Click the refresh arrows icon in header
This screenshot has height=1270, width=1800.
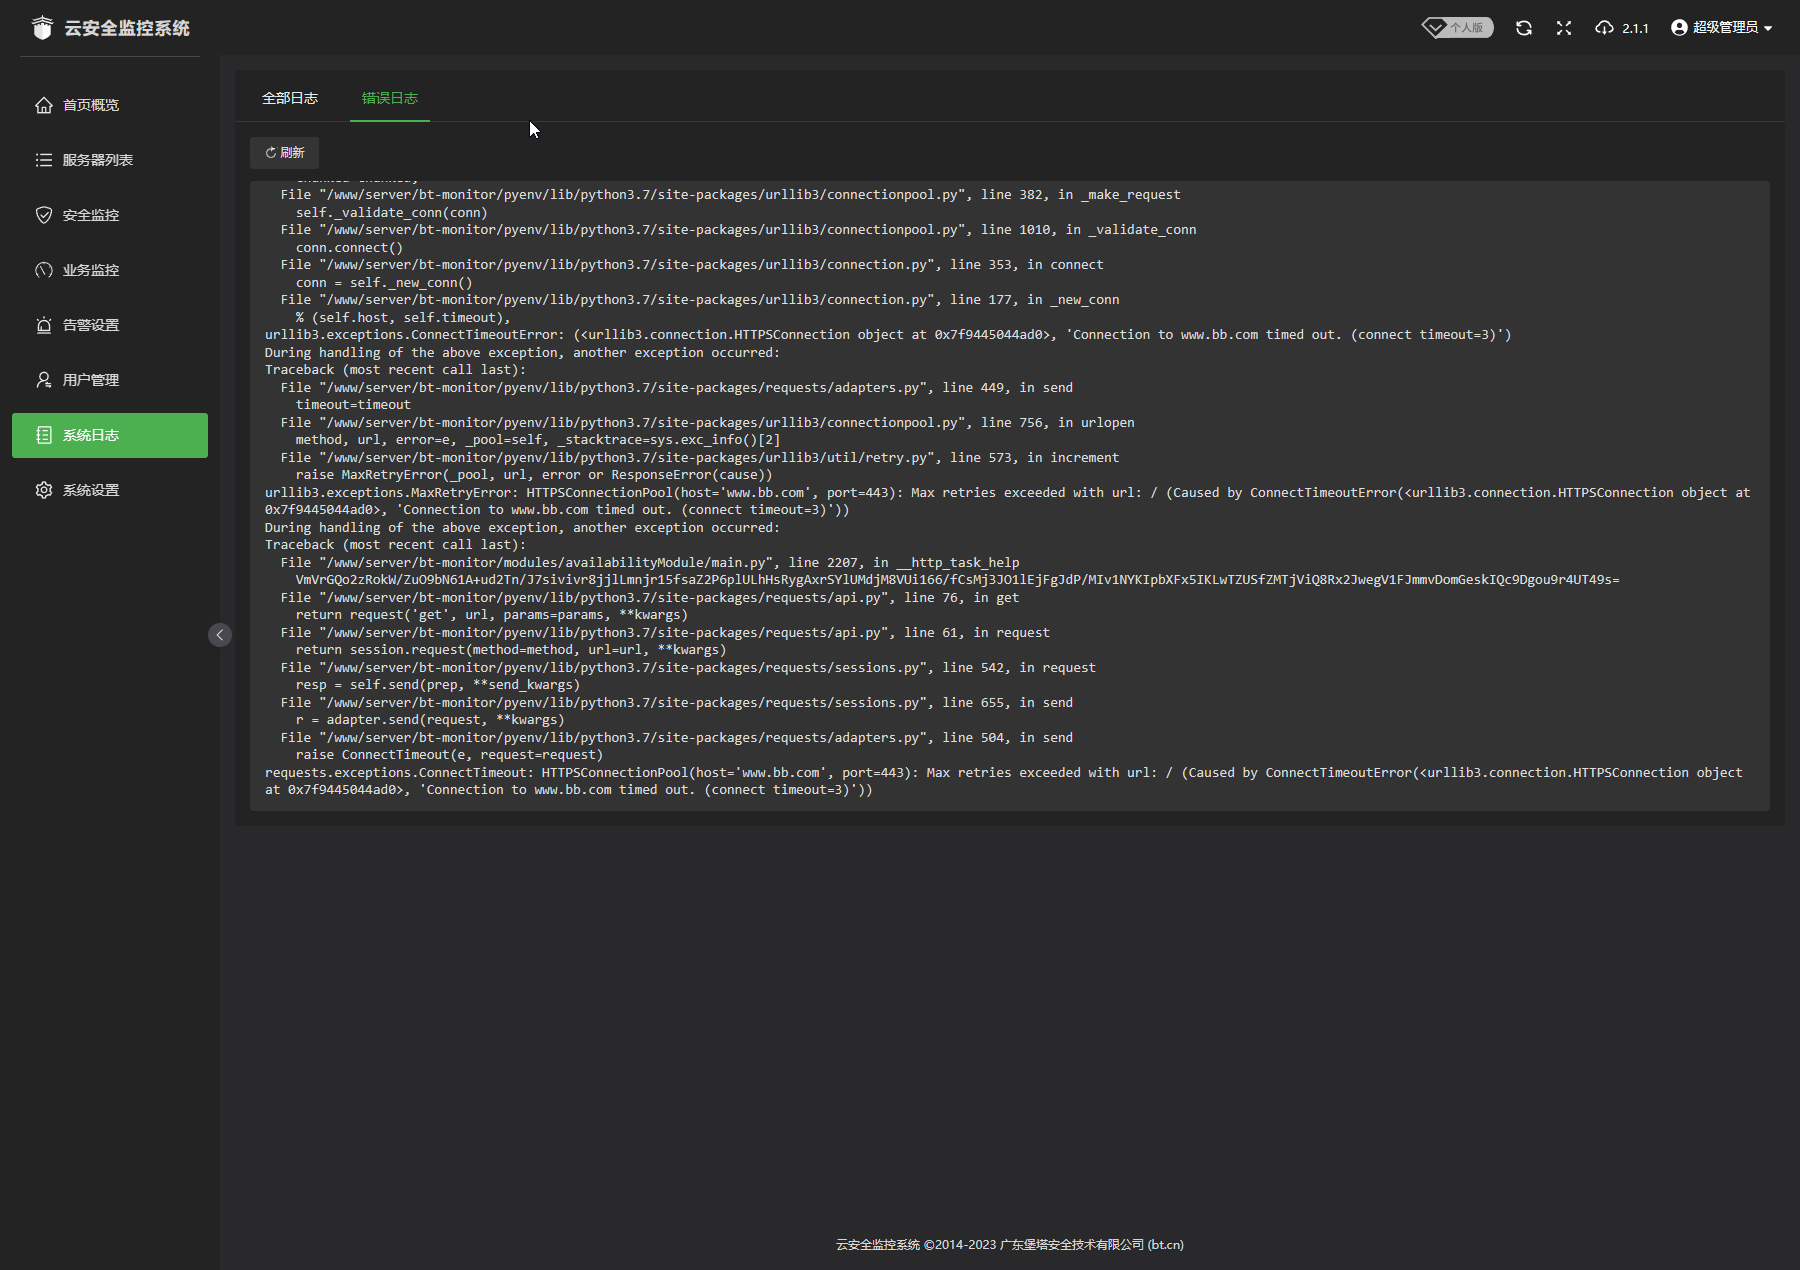(x=1524, y=28)
